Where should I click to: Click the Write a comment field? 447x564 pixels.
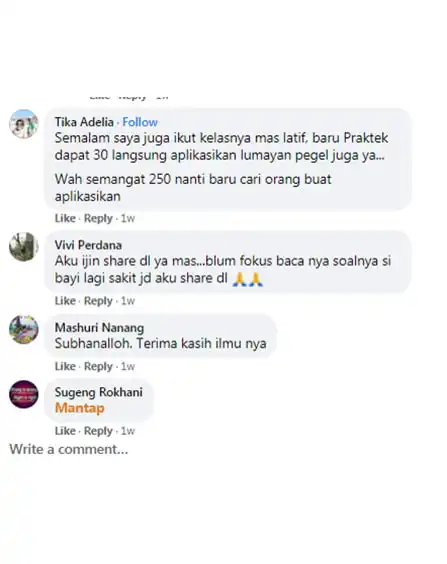point(69,449)
